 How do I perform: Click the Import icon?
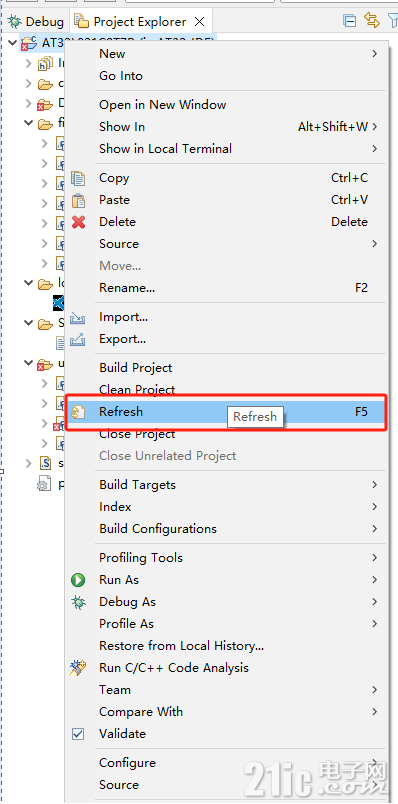click(77, 317)
